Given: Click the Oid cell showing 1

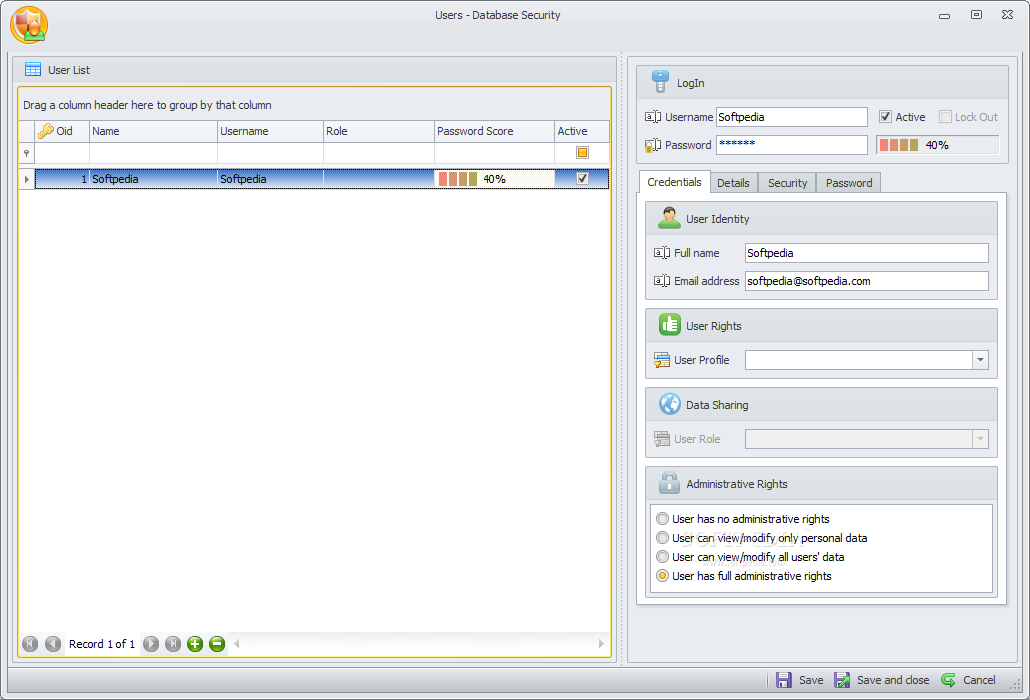Looking at the screenshot, I should [x=62, y=179].
